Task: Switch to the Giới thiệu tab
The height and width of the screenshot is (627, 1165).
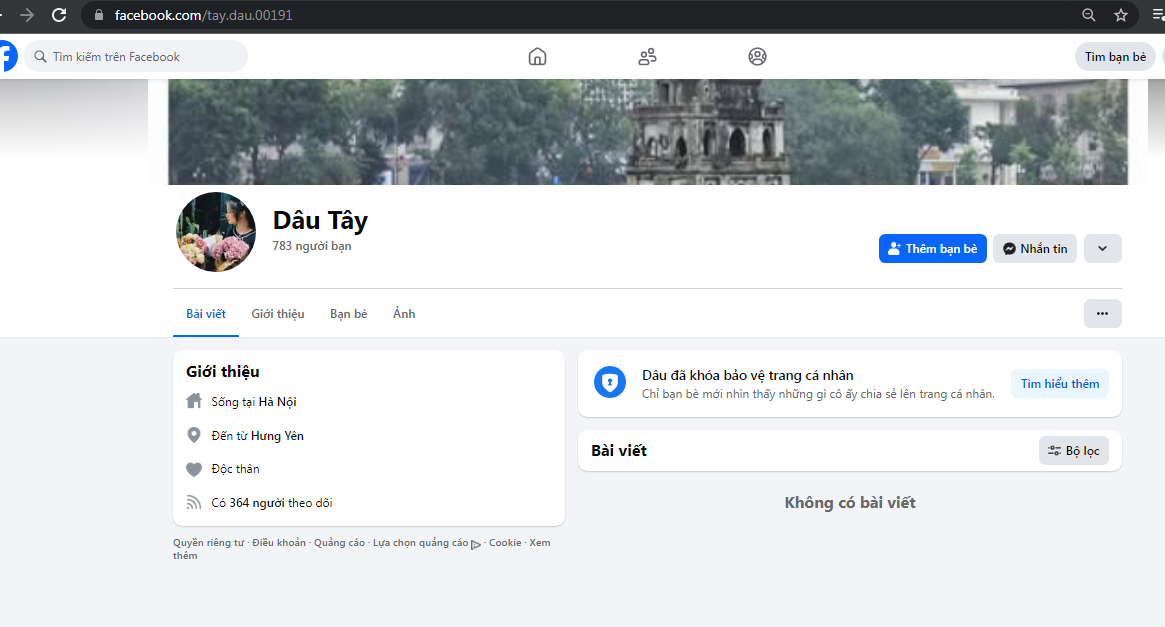Action: [278, 314]
